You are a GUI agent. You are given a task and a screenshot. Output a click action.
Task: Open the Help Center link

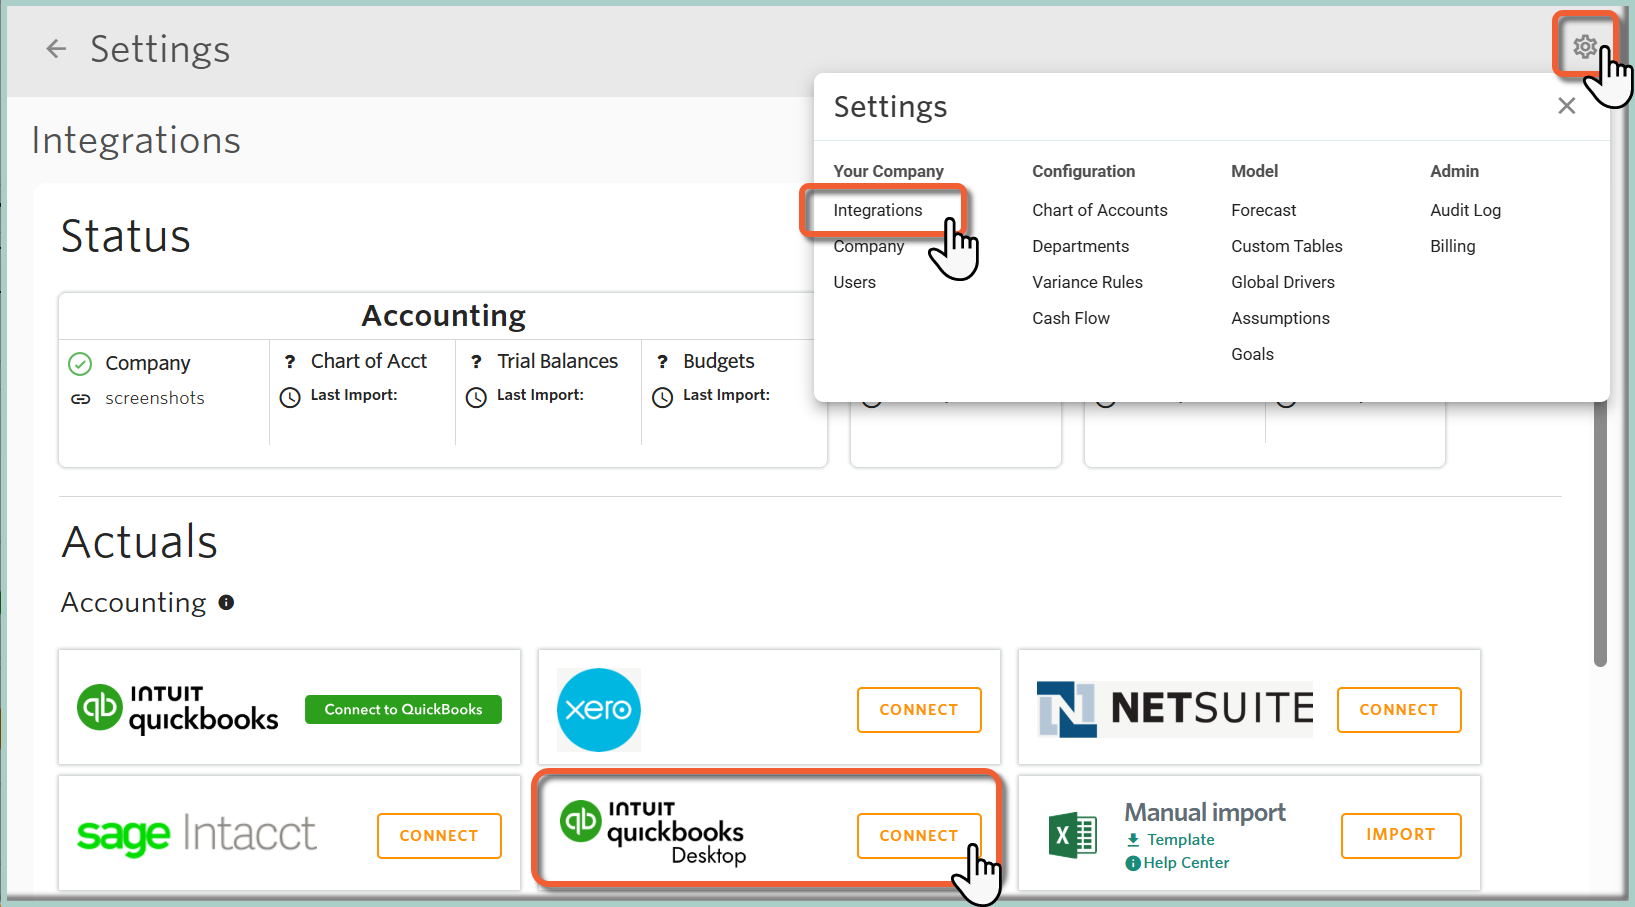click(1186, 863)
